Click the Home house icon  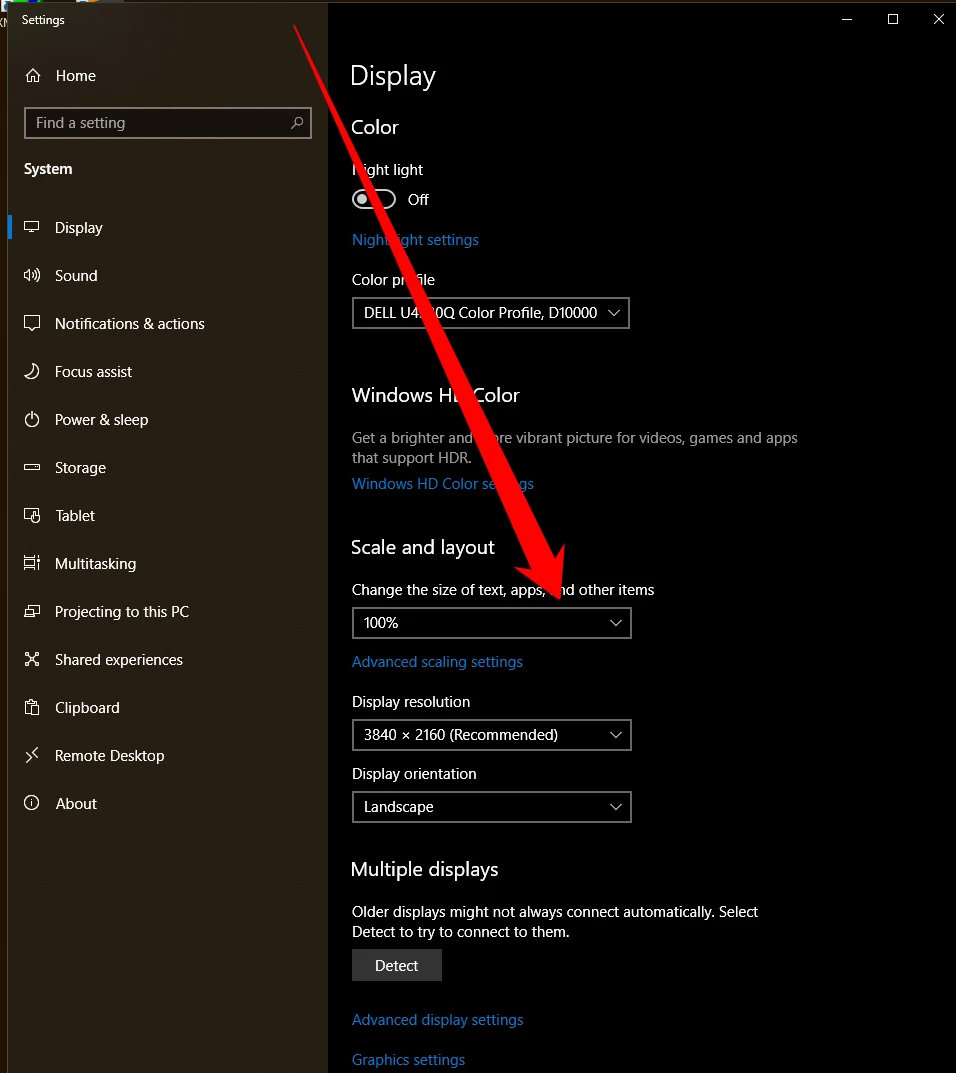click(x=33, y=75)
